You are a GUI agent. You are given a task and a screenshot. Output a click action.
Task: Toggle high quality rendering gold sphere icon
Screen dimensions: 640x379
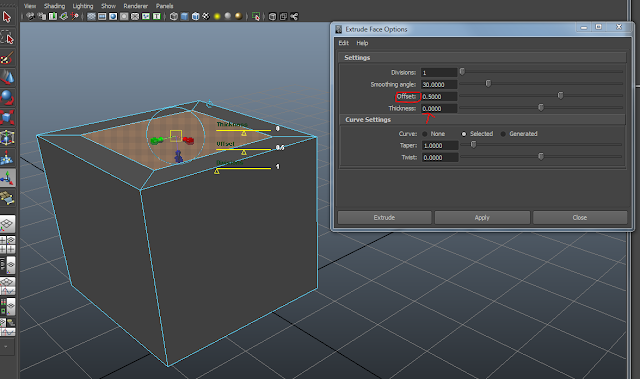click(239, 16)
